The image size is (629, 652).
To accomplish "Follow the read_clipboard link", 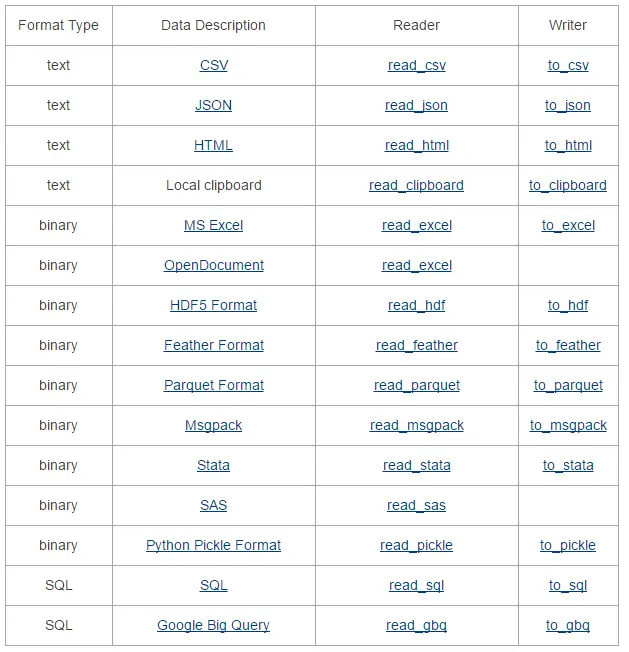I will click(x=416, y=185).
